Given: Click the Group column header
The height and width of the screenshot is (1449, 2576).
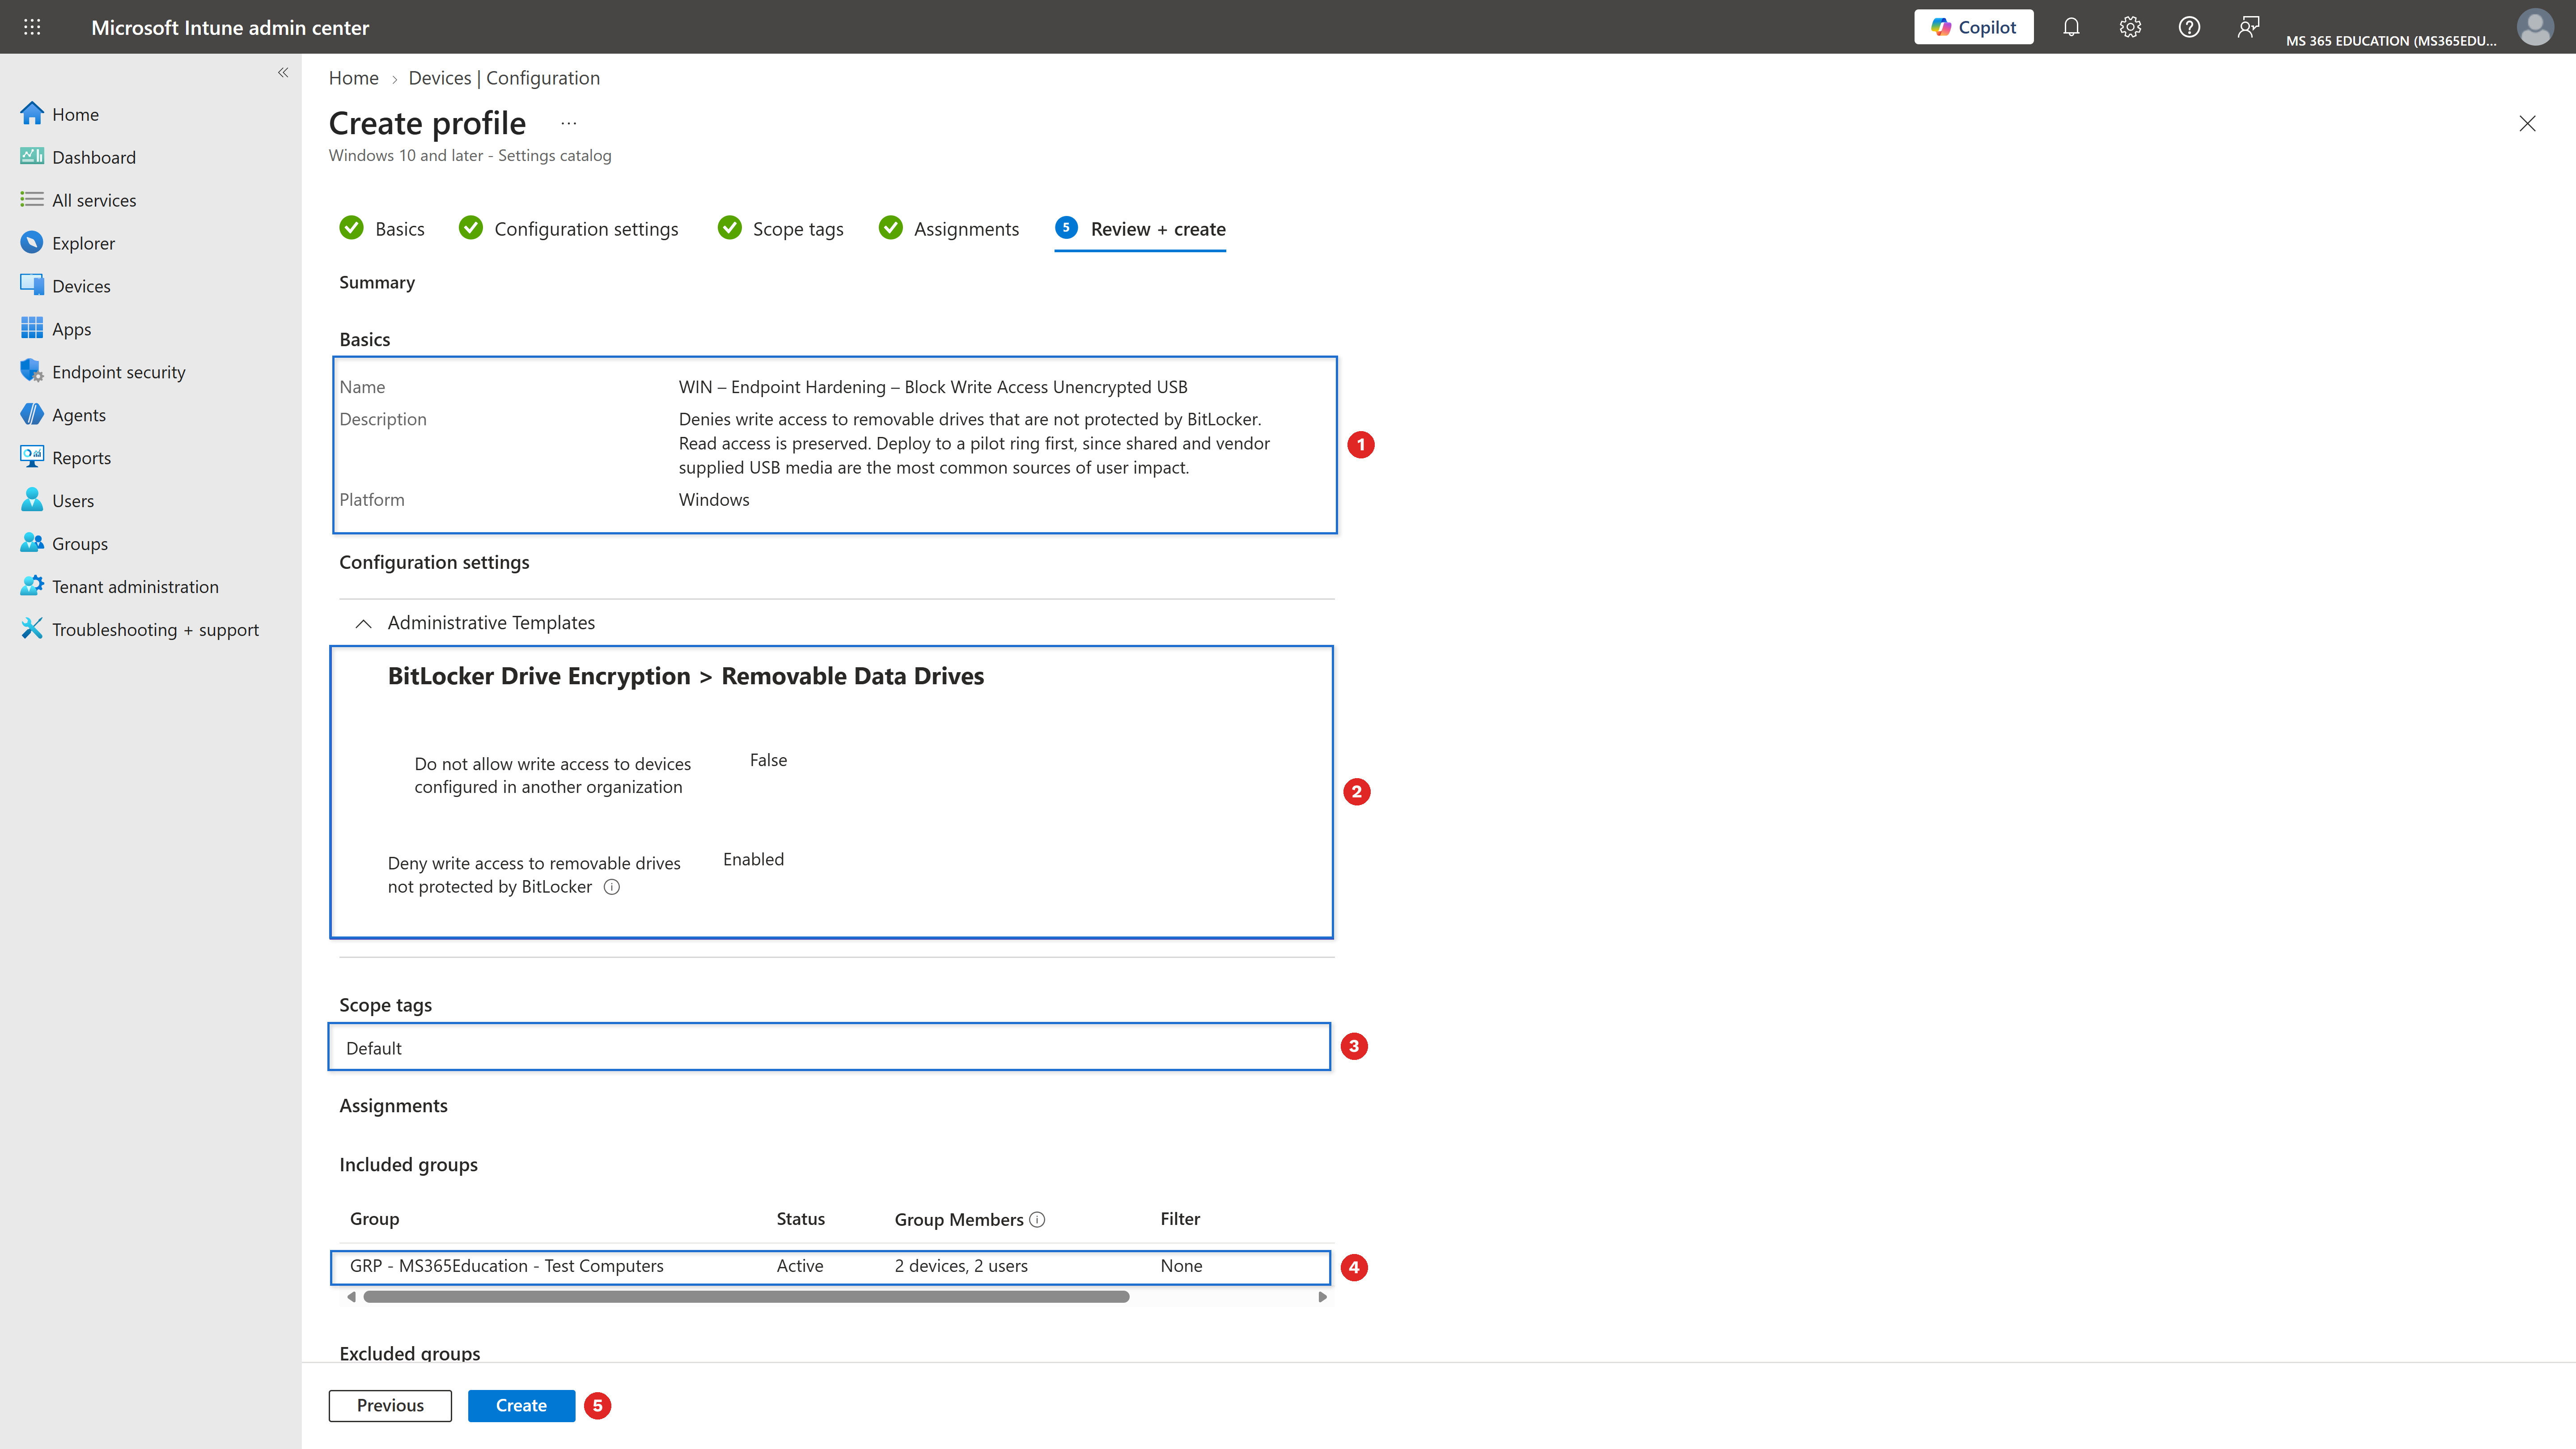Looking at the screenshot, I should (375, 1219).
